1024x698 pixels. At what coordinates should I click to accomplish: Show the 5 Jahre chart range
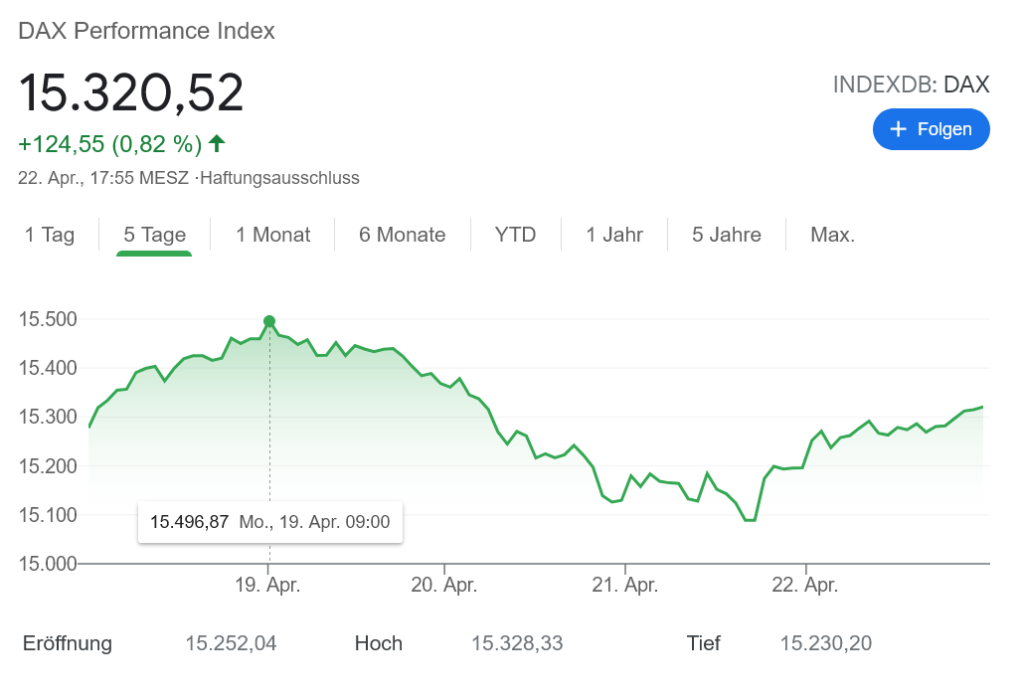tap(726, 235)
